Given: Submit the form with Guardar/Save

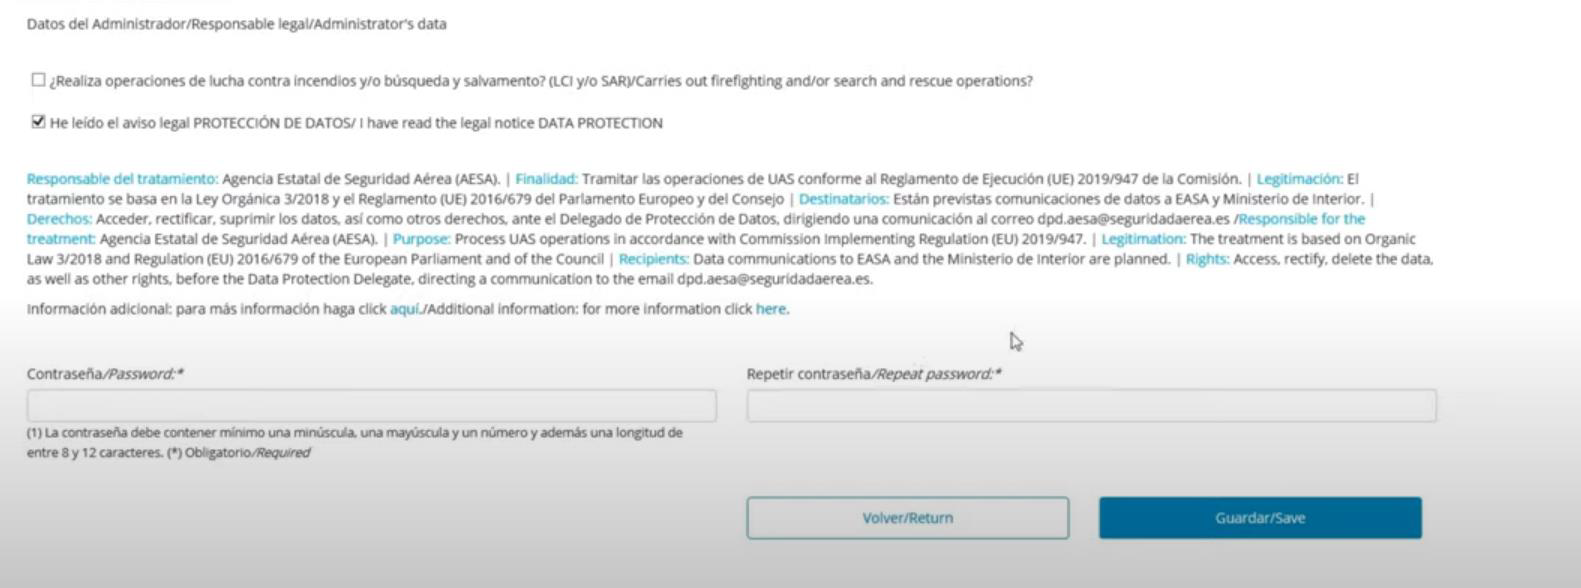Looking at the screenshot, I should (1260, 518).
